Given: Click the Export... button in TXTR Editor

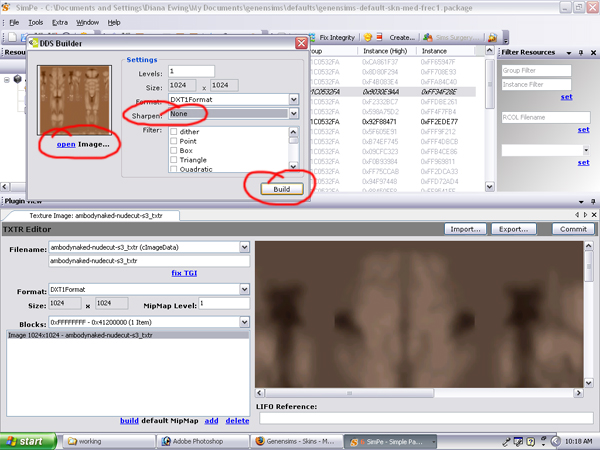Looking at the screenshot, I should 514,229.
